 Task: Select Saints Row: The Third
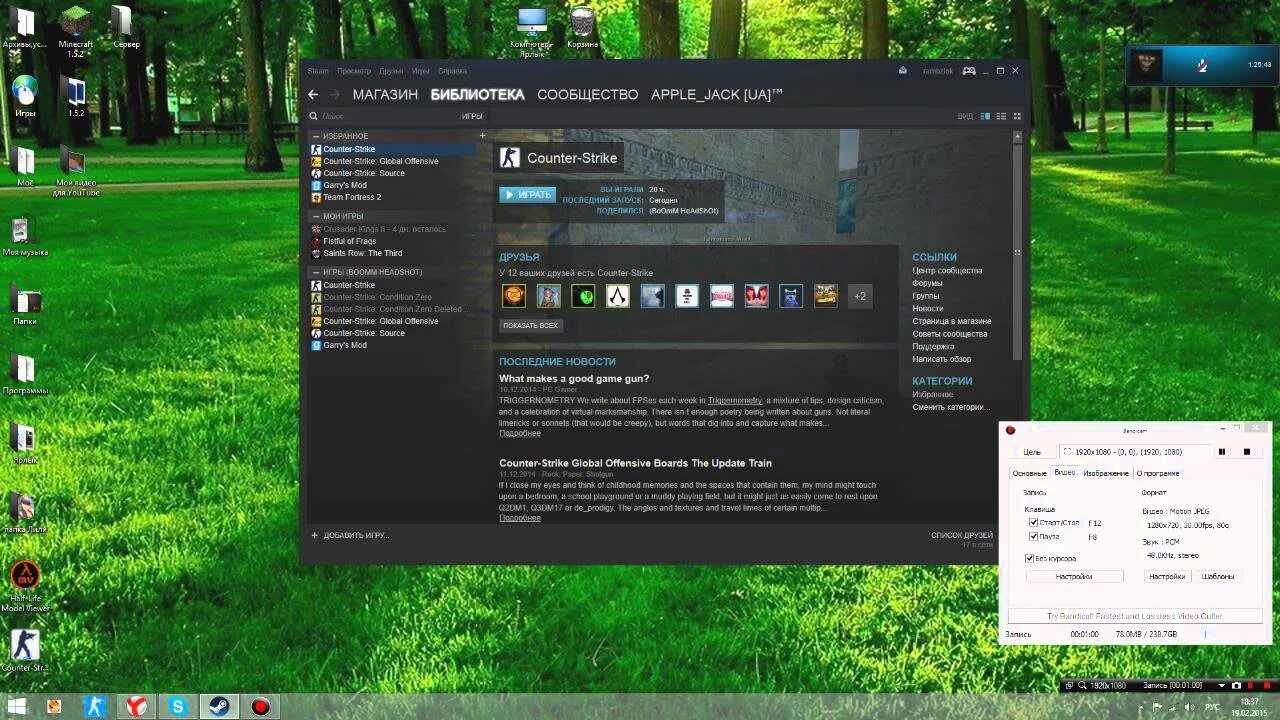click(363, 253)
